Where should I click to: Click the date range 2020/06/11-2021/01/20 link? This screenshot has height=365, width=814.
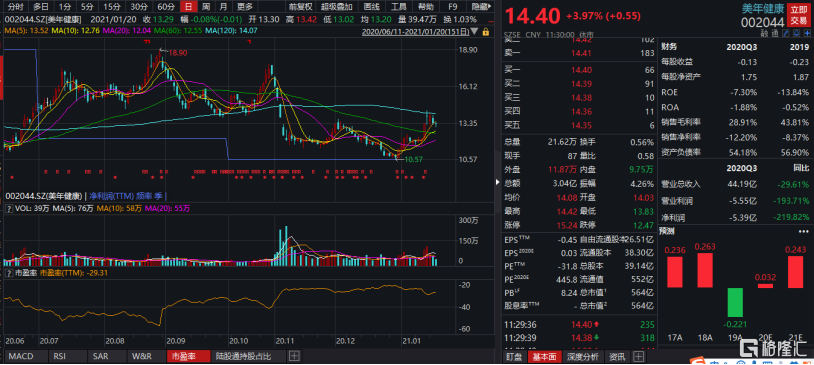(x=416, y=32)
